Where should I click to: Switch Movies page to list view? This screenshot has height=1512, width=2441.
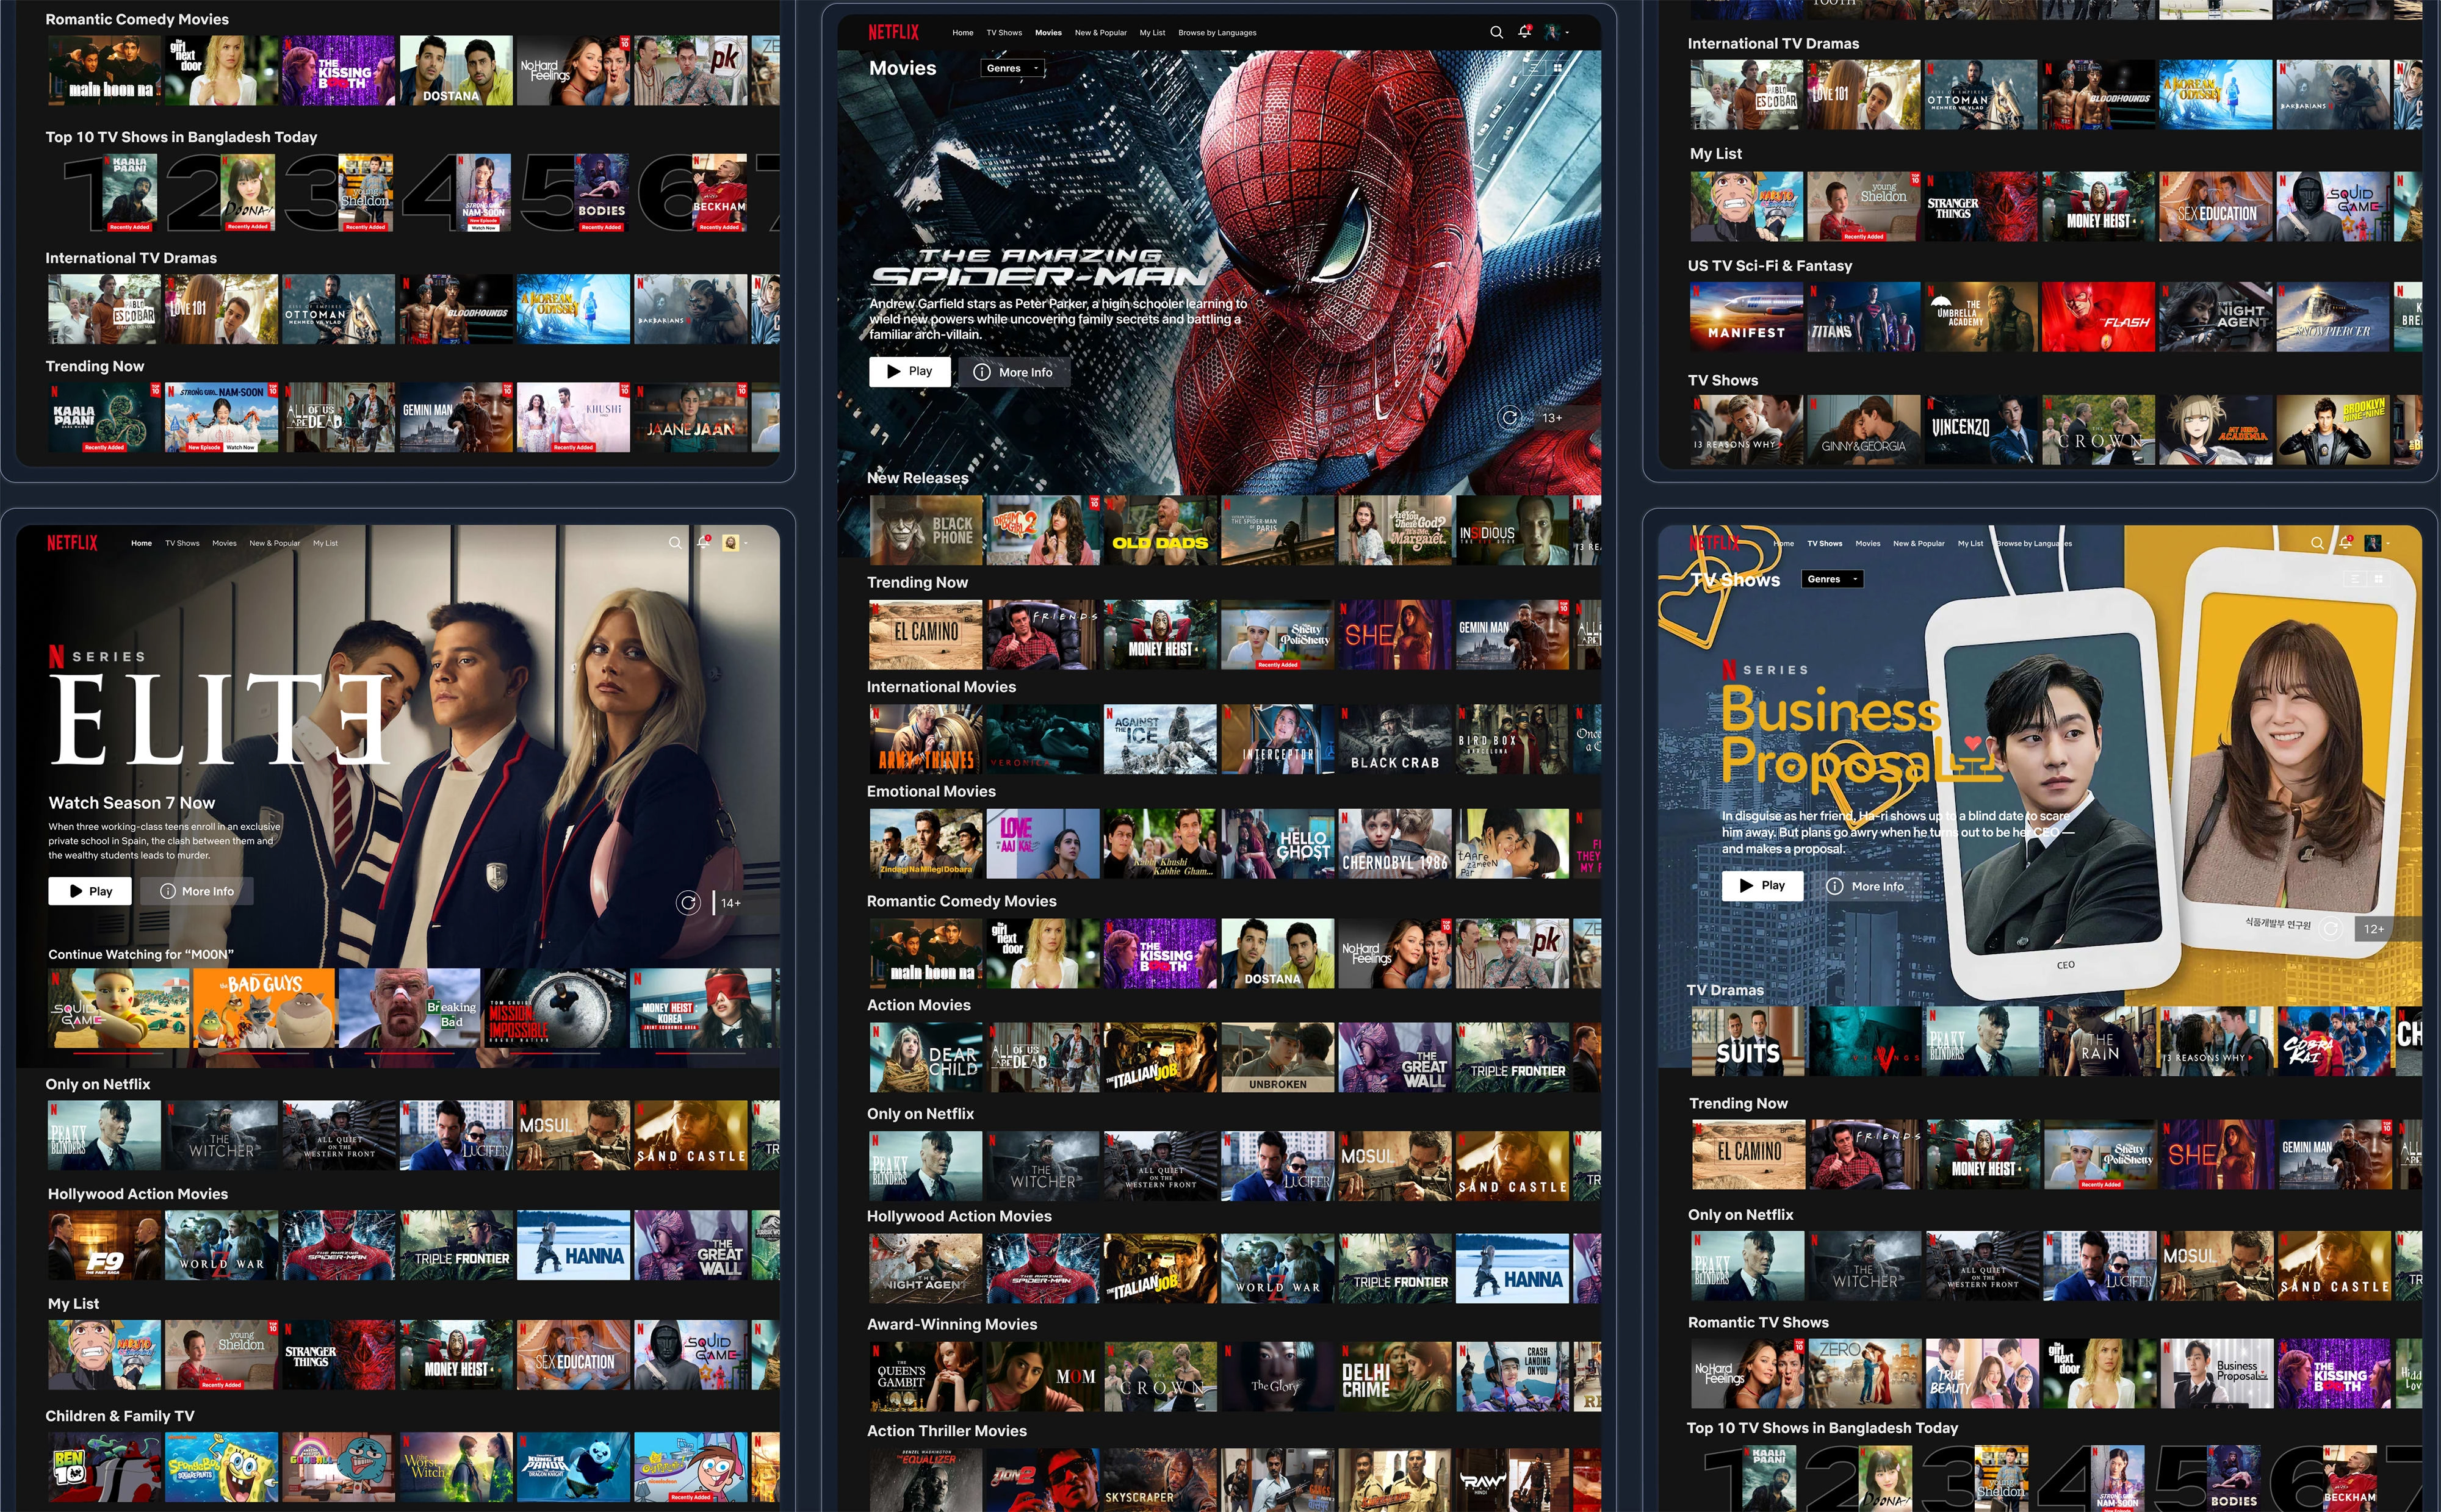point(1535,68)
